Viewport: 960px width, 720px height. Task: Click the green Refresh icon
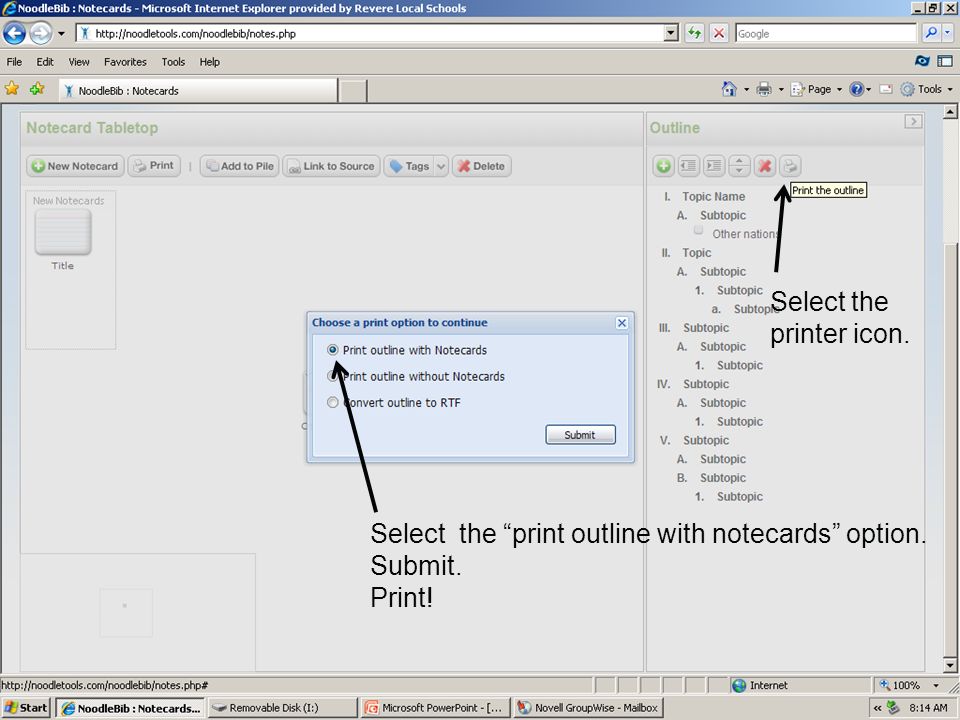[694, 34]
